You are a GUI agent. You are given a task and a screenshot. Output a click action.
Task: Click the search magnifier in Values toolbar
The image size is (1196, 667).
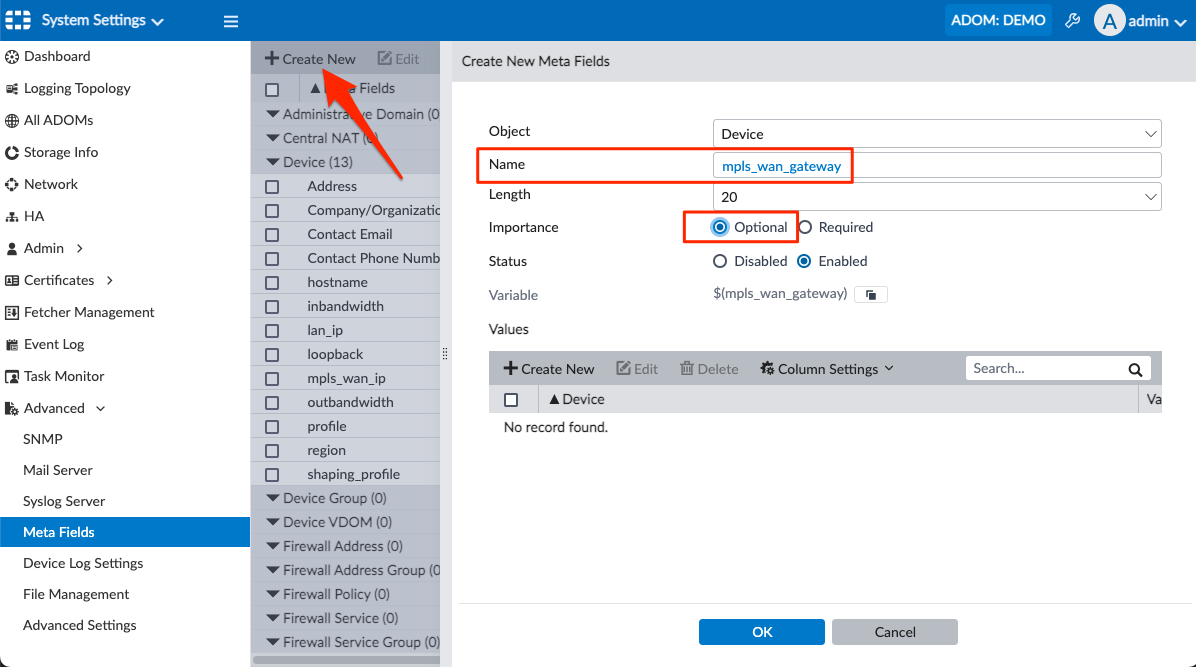point(1135,368)
